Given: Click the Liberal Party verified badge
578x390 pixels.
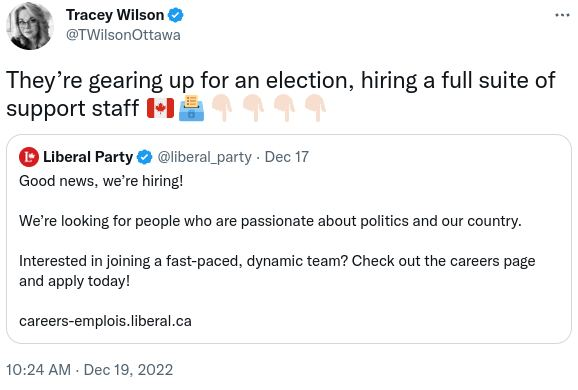Looking at the screenshot, I should point(144,157).
